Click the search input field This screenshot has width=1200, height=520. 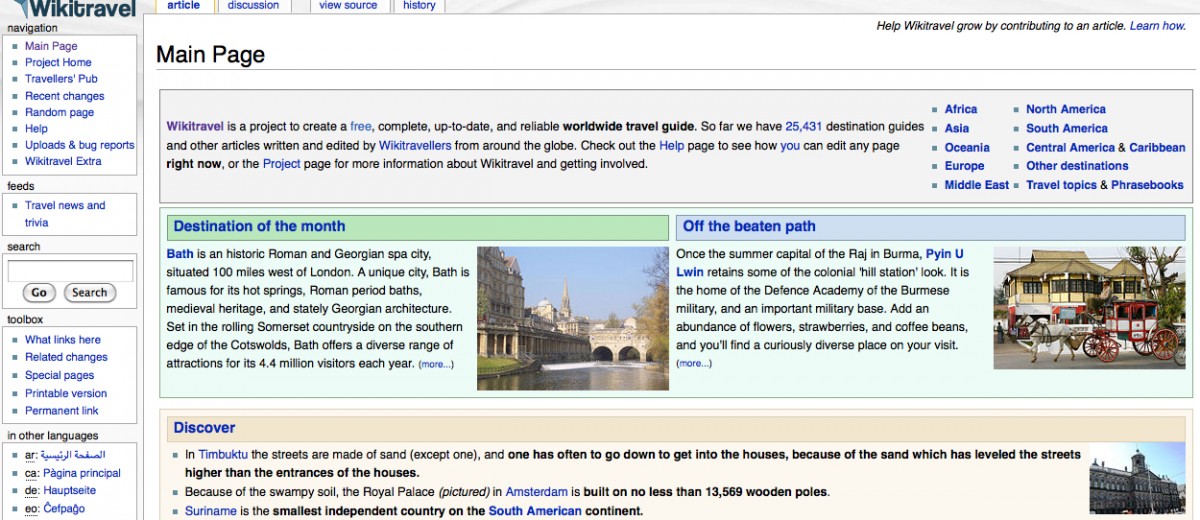tap(70, 271)
